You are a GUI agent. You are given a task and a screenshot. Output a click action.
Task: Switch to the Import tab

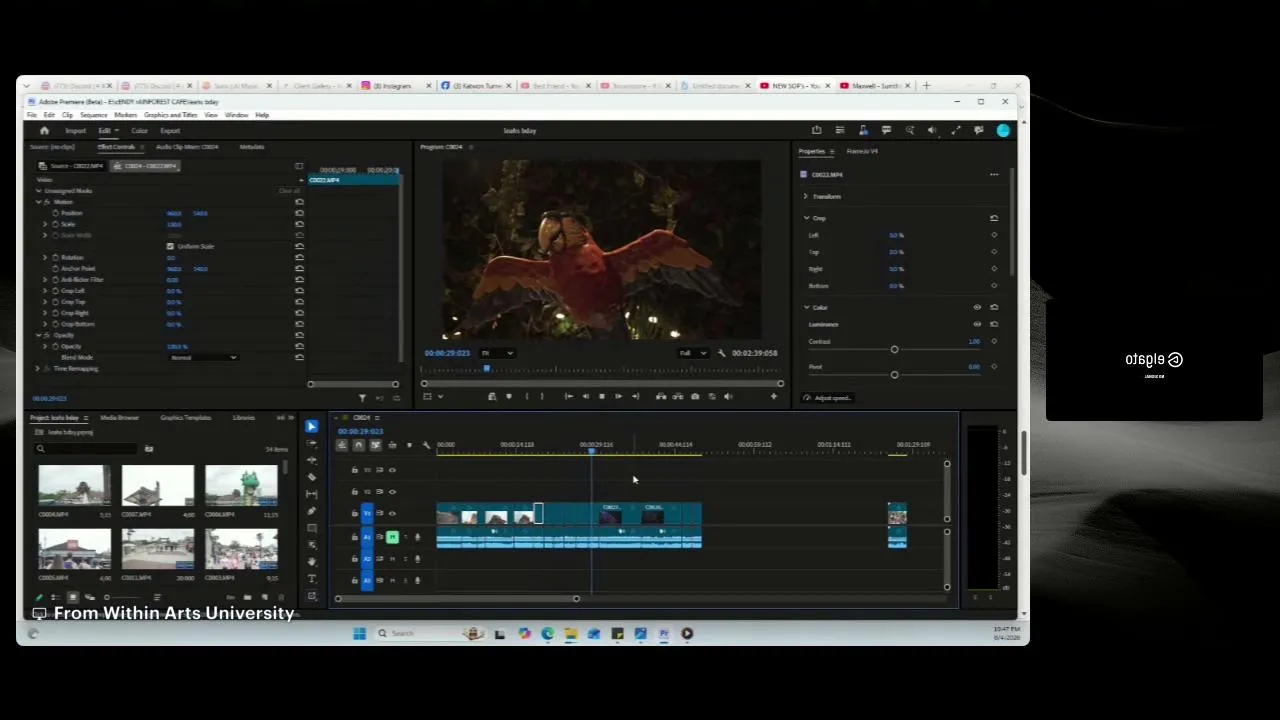(75, 131)
